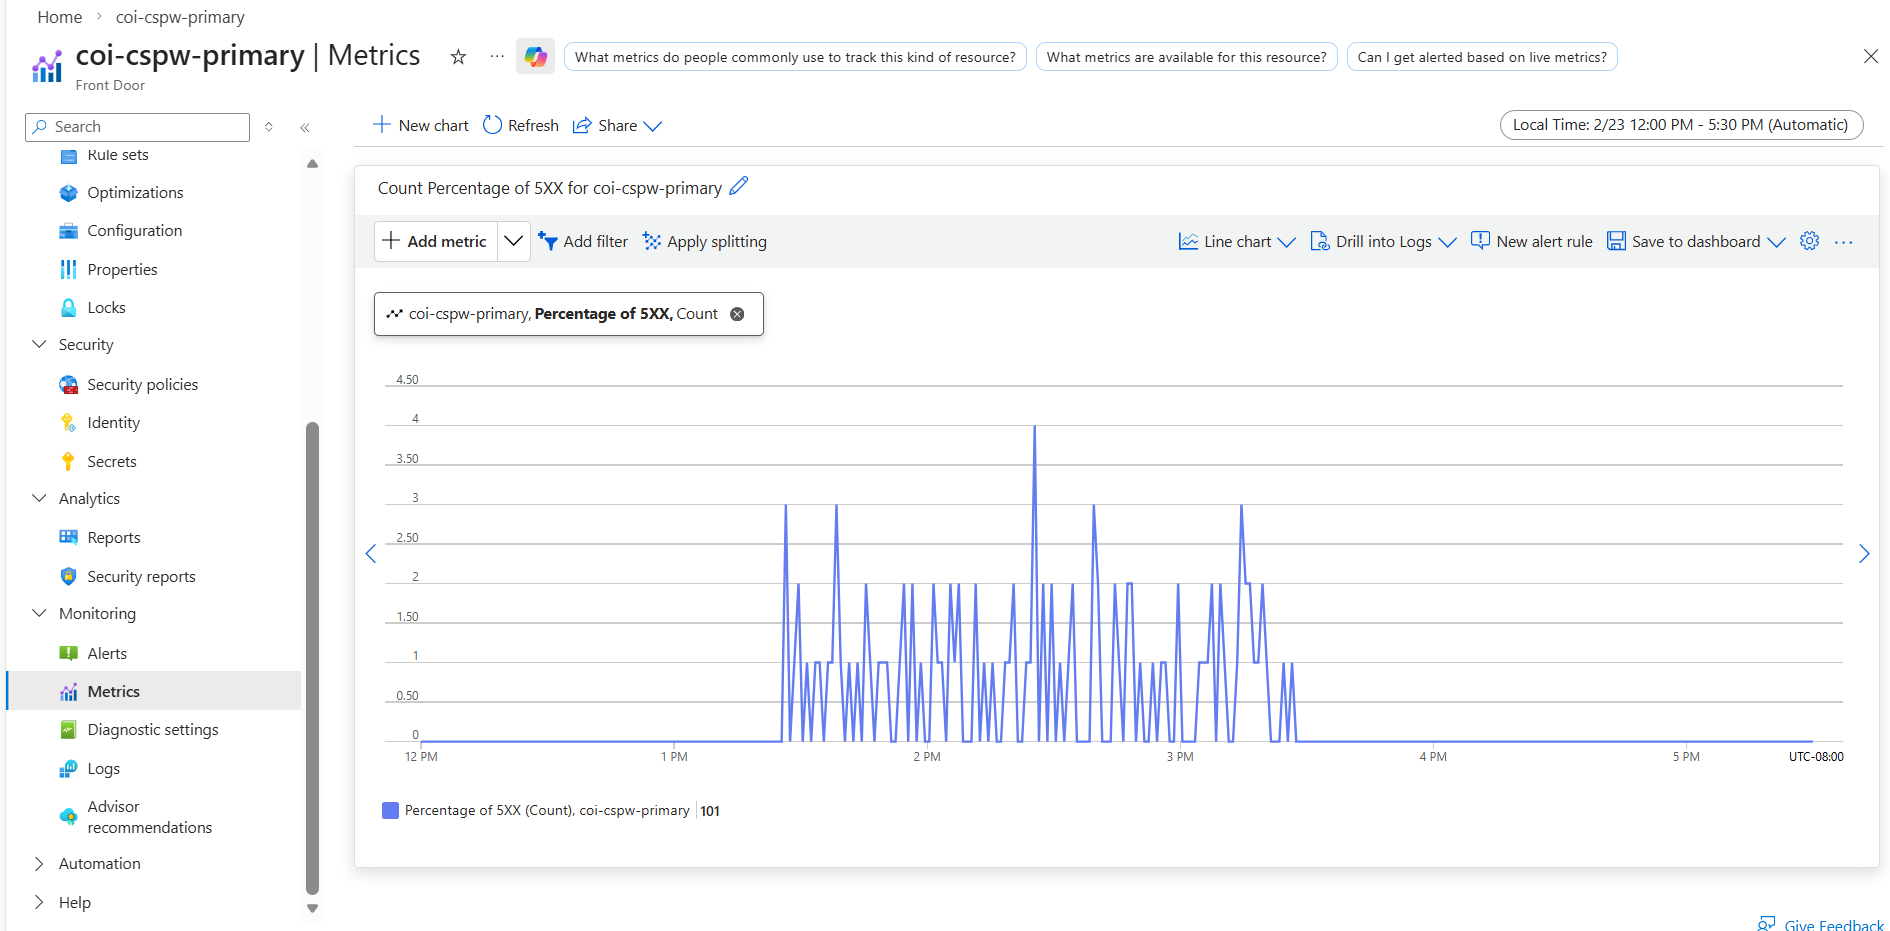
Task: Click the Give Feedback icon
Action: [x=1767, y=924]
